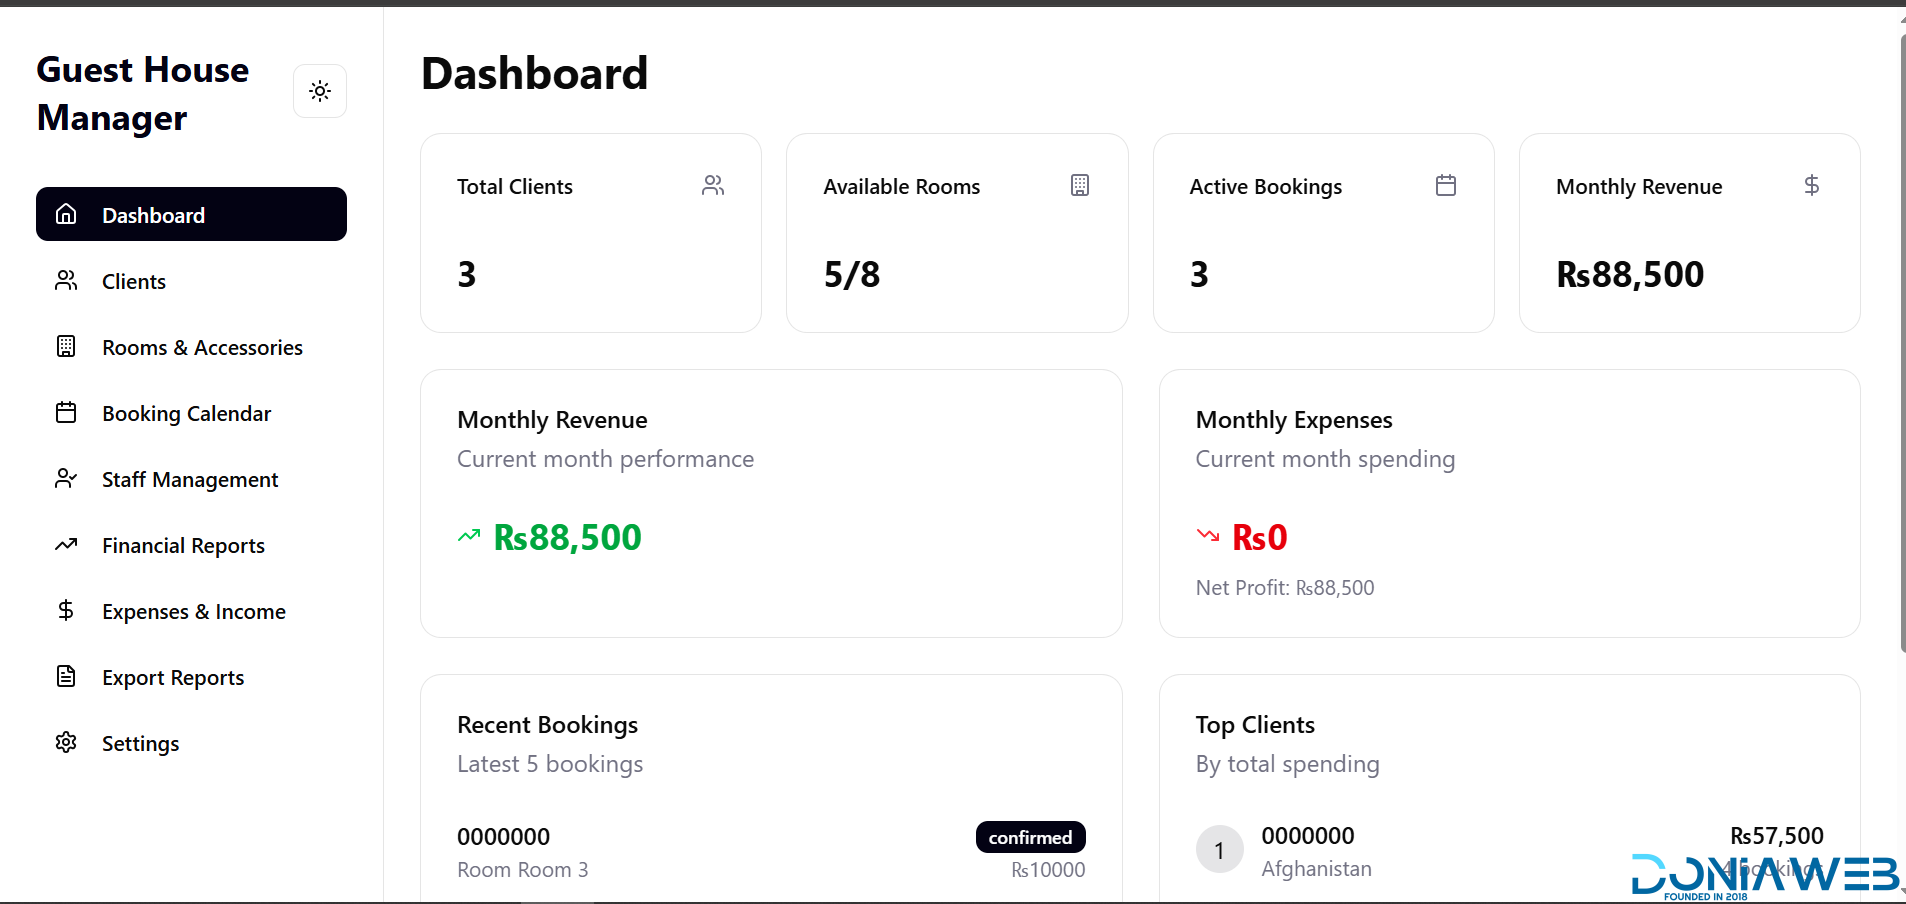Navigate to Export Reports

pos(173,678)
